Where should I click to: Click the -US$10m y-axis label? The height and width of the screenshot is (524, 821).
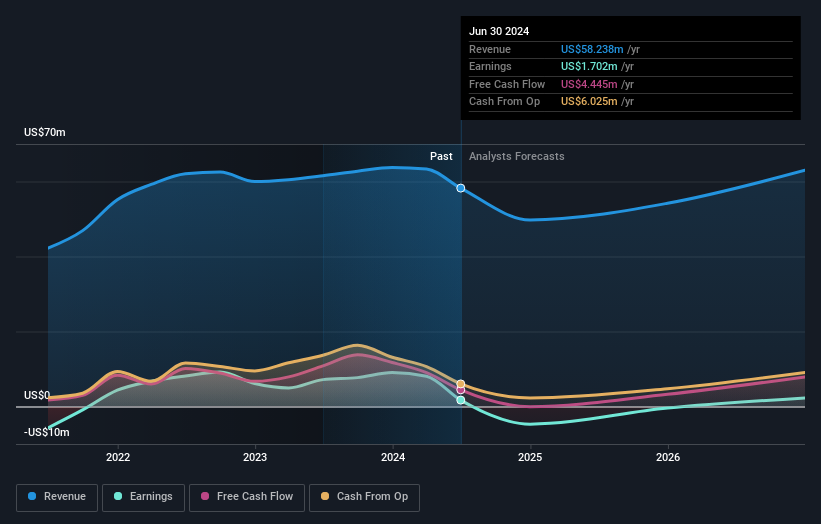(x=47, y=432)
